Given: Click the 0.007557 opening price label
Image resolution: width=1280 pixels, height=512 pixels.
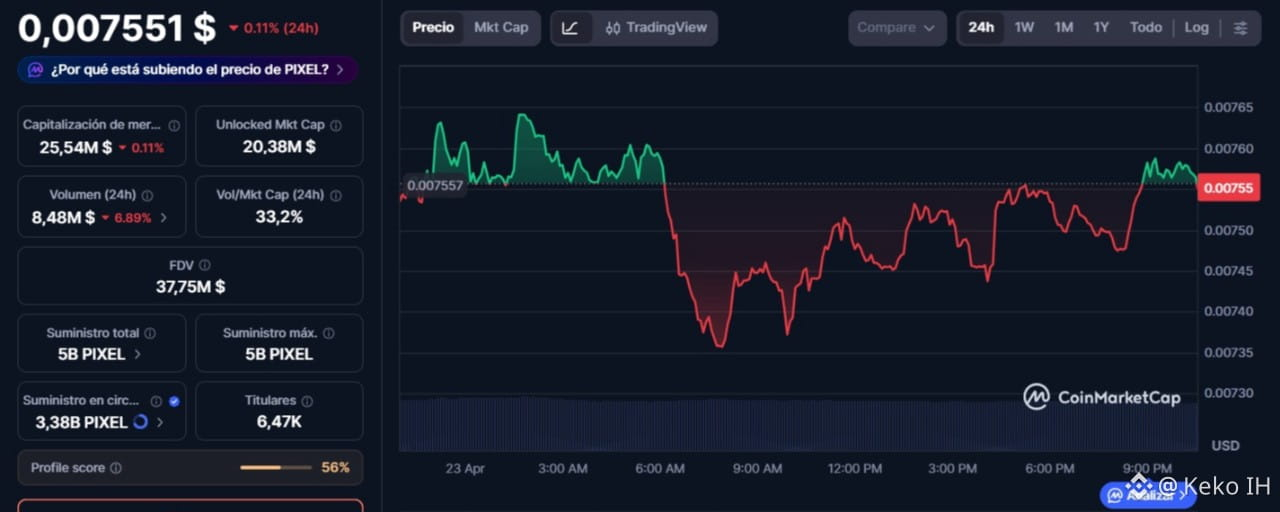Looking at the screenshot, I should click(435, 185).
